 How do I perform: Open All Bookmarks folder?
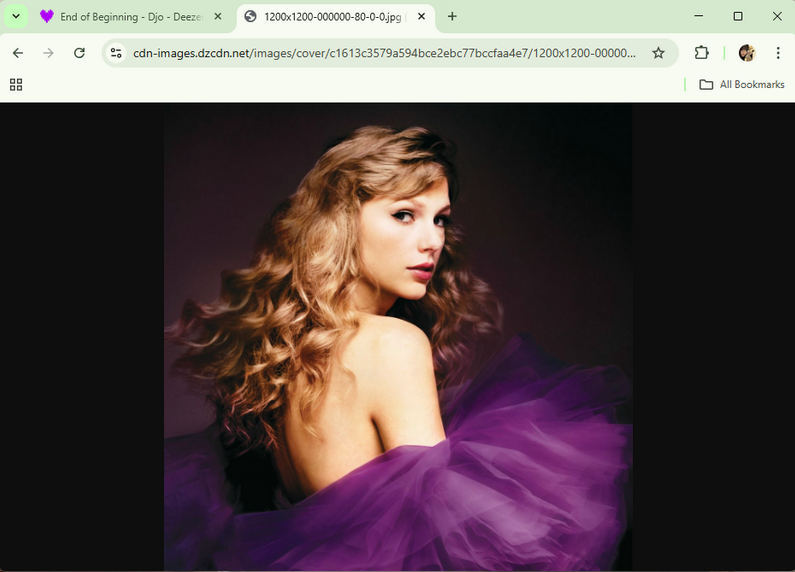click(x=742, y=85)
